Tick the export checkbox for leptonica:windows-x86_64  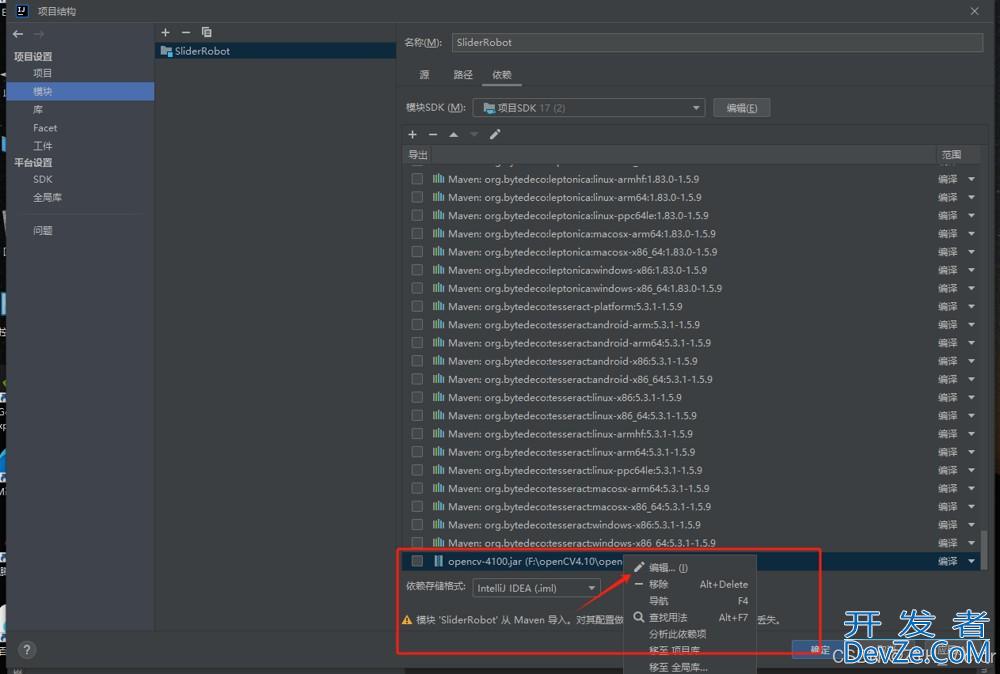coord(417,288)
